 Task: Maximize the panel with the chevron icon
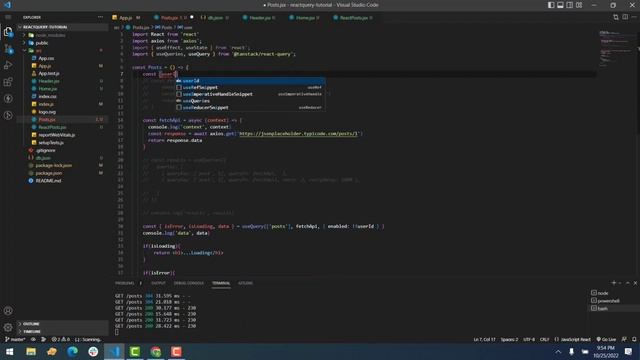tap(627, 283)
